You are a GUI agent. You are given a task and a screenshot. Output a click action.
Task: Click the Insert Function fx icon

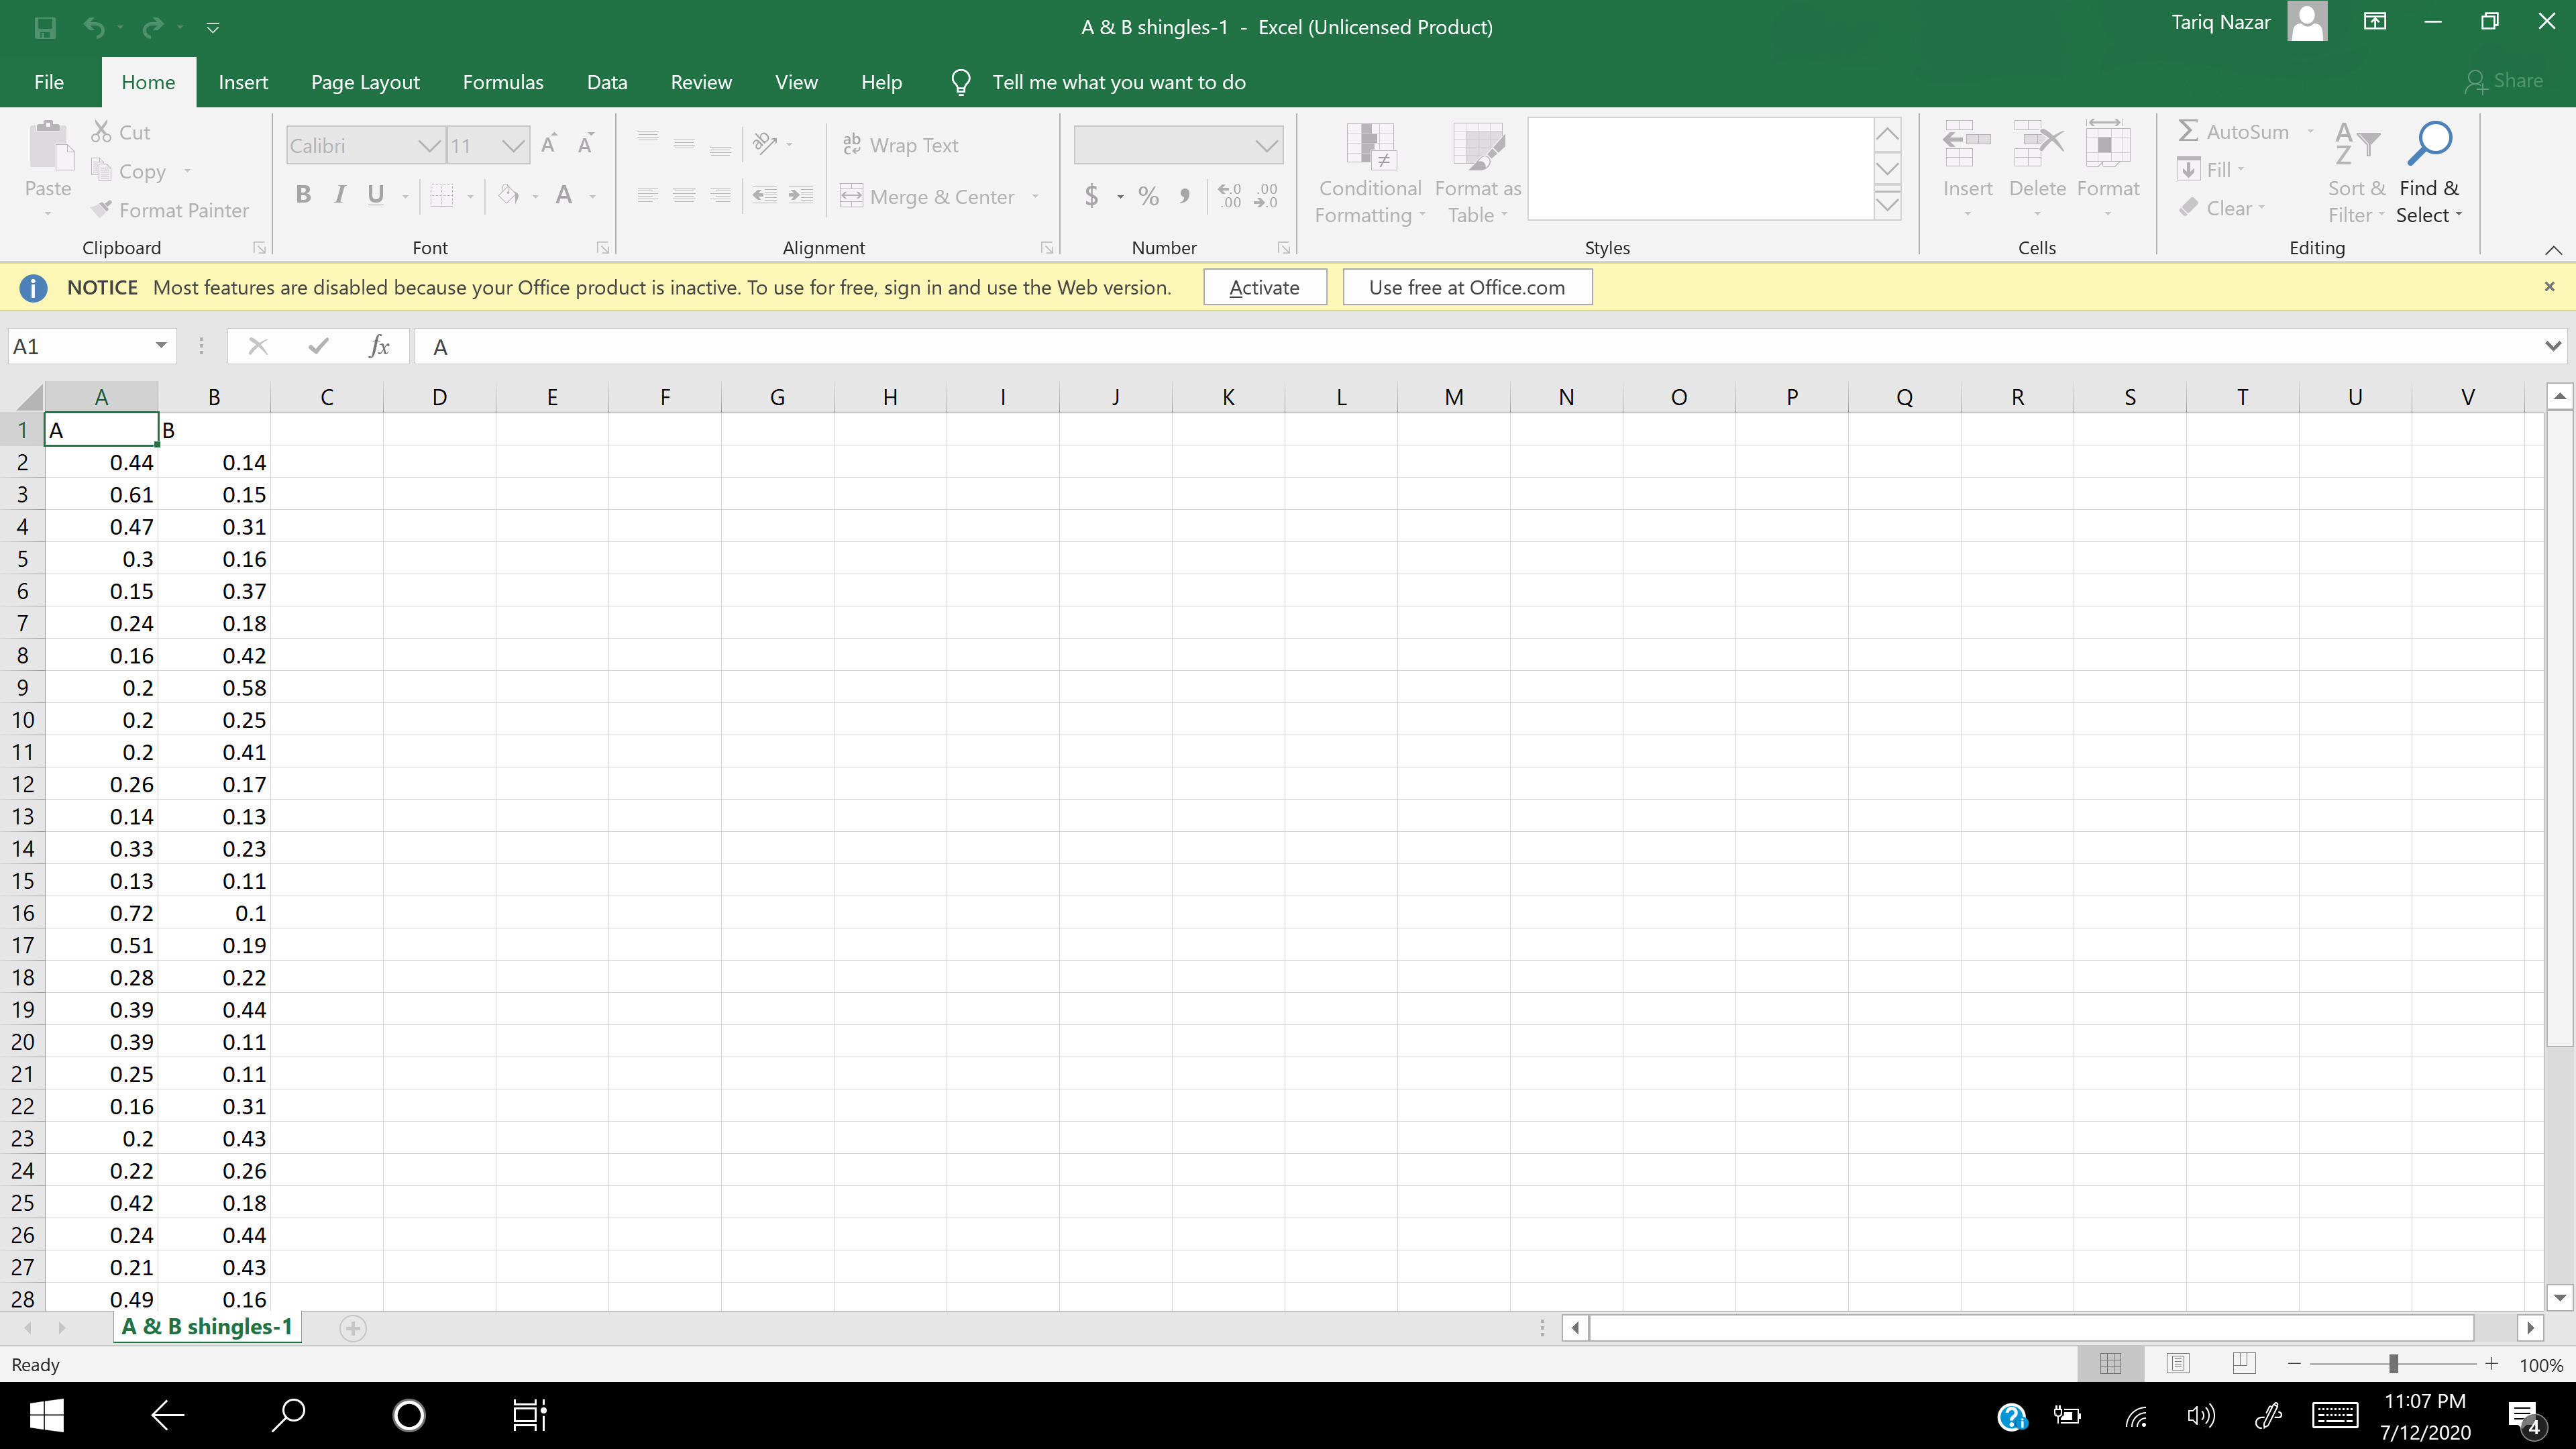[378, 346]
